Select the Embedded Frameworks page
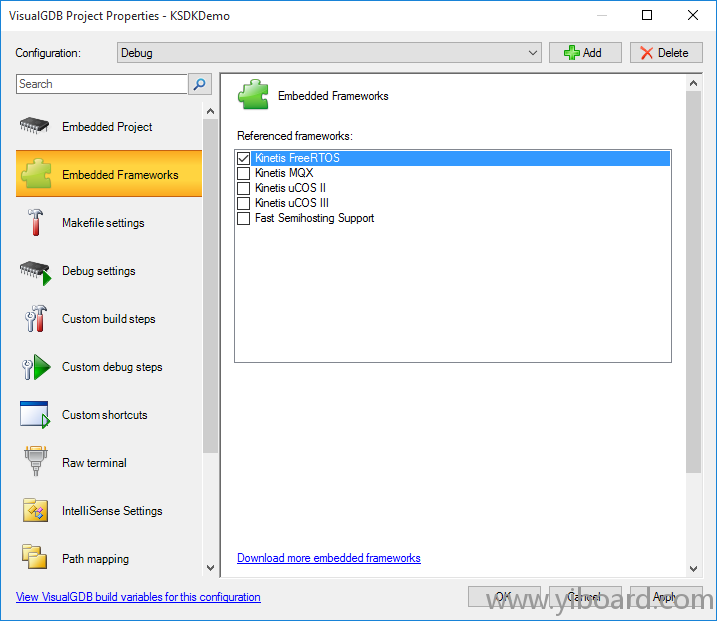 pyautogui.click(x=109, y=174)
